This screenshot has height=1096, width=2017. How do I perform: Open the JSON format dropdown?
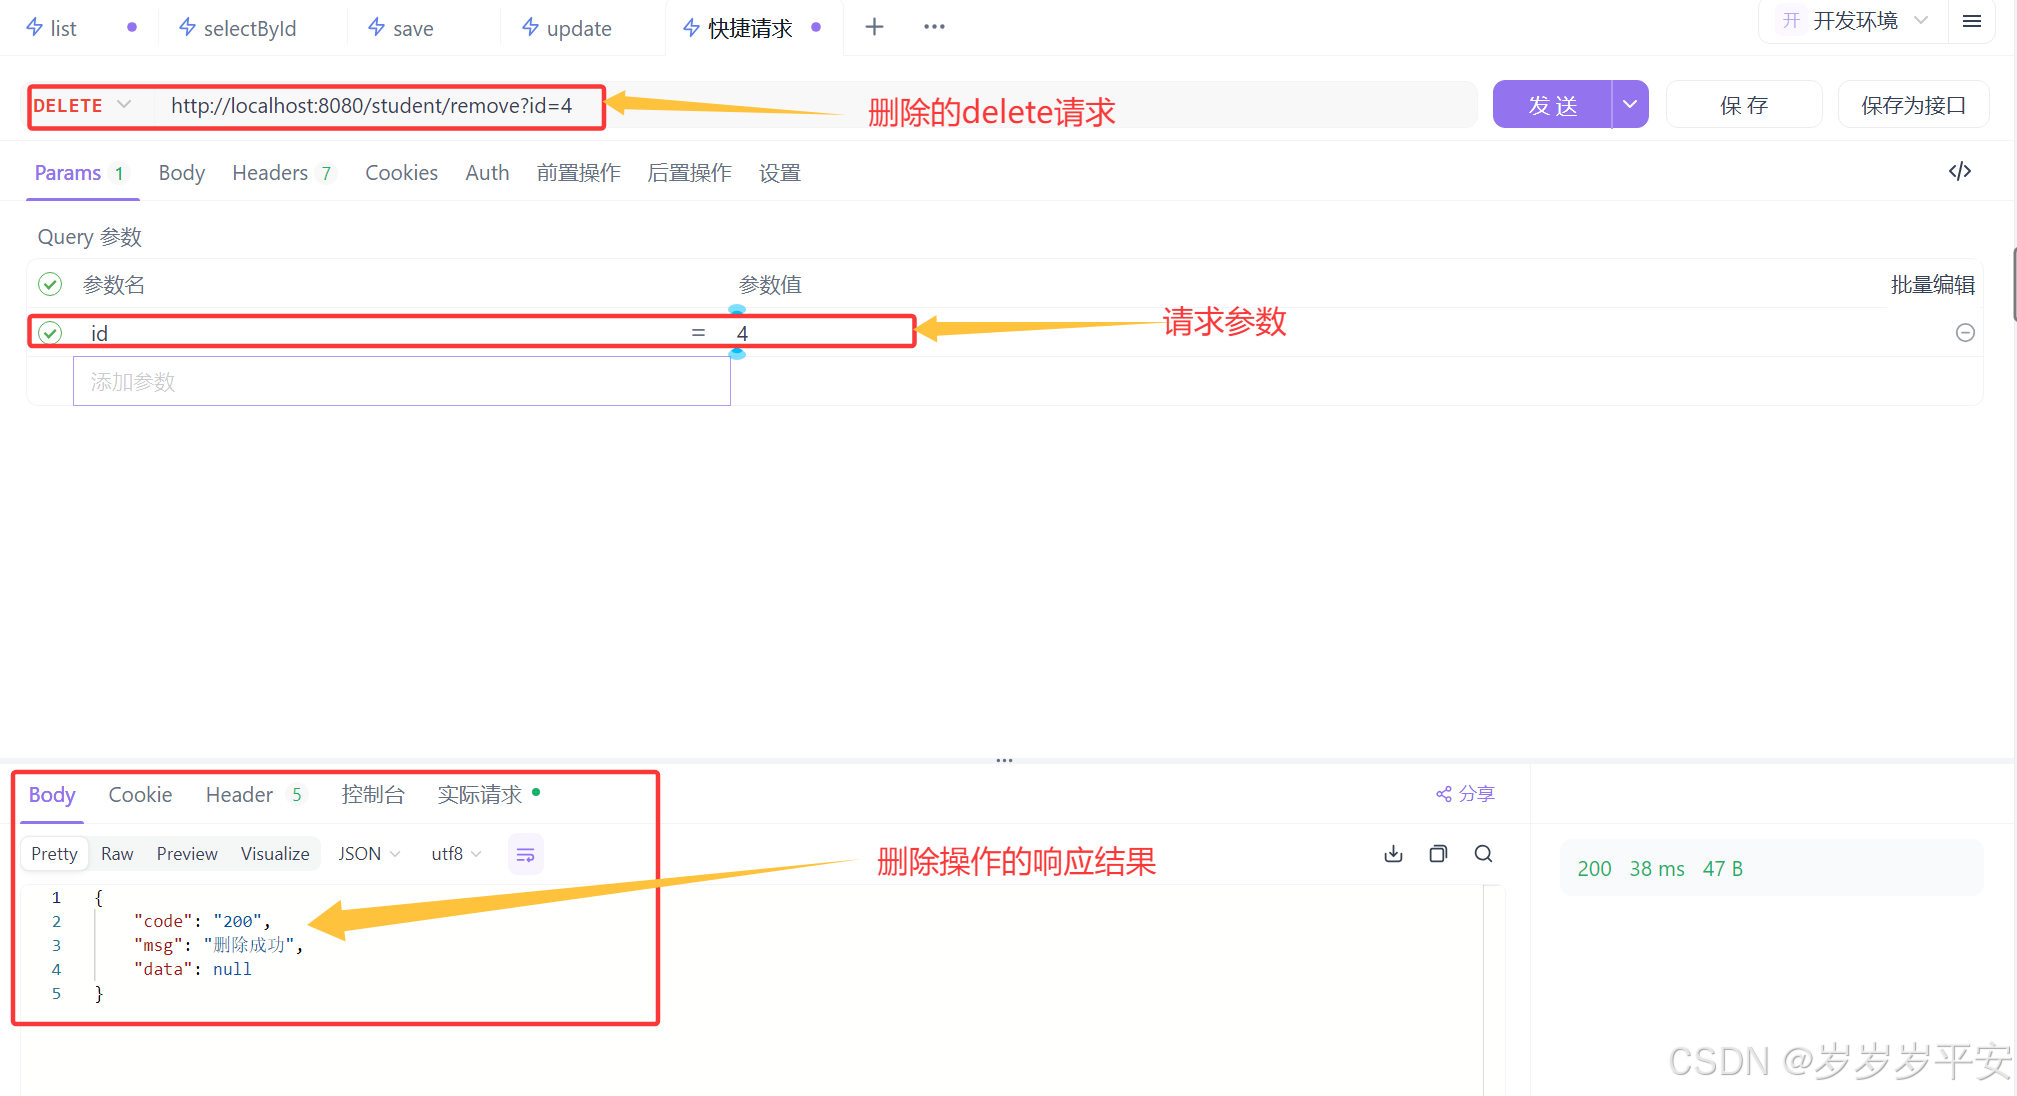368,853
